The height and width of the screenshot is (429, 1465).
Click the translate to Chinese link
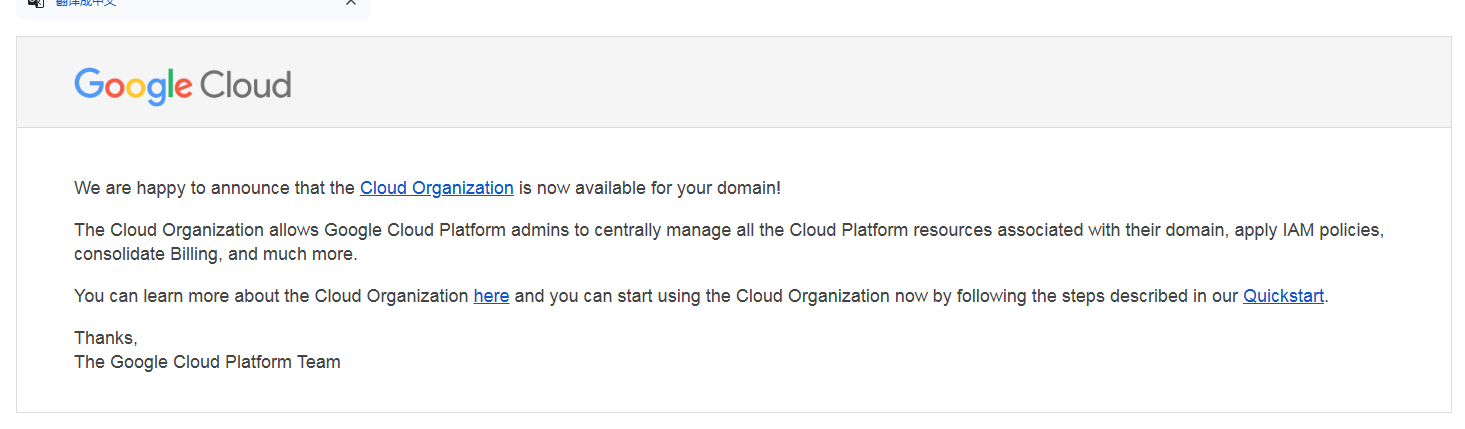(x=86, y=3)
